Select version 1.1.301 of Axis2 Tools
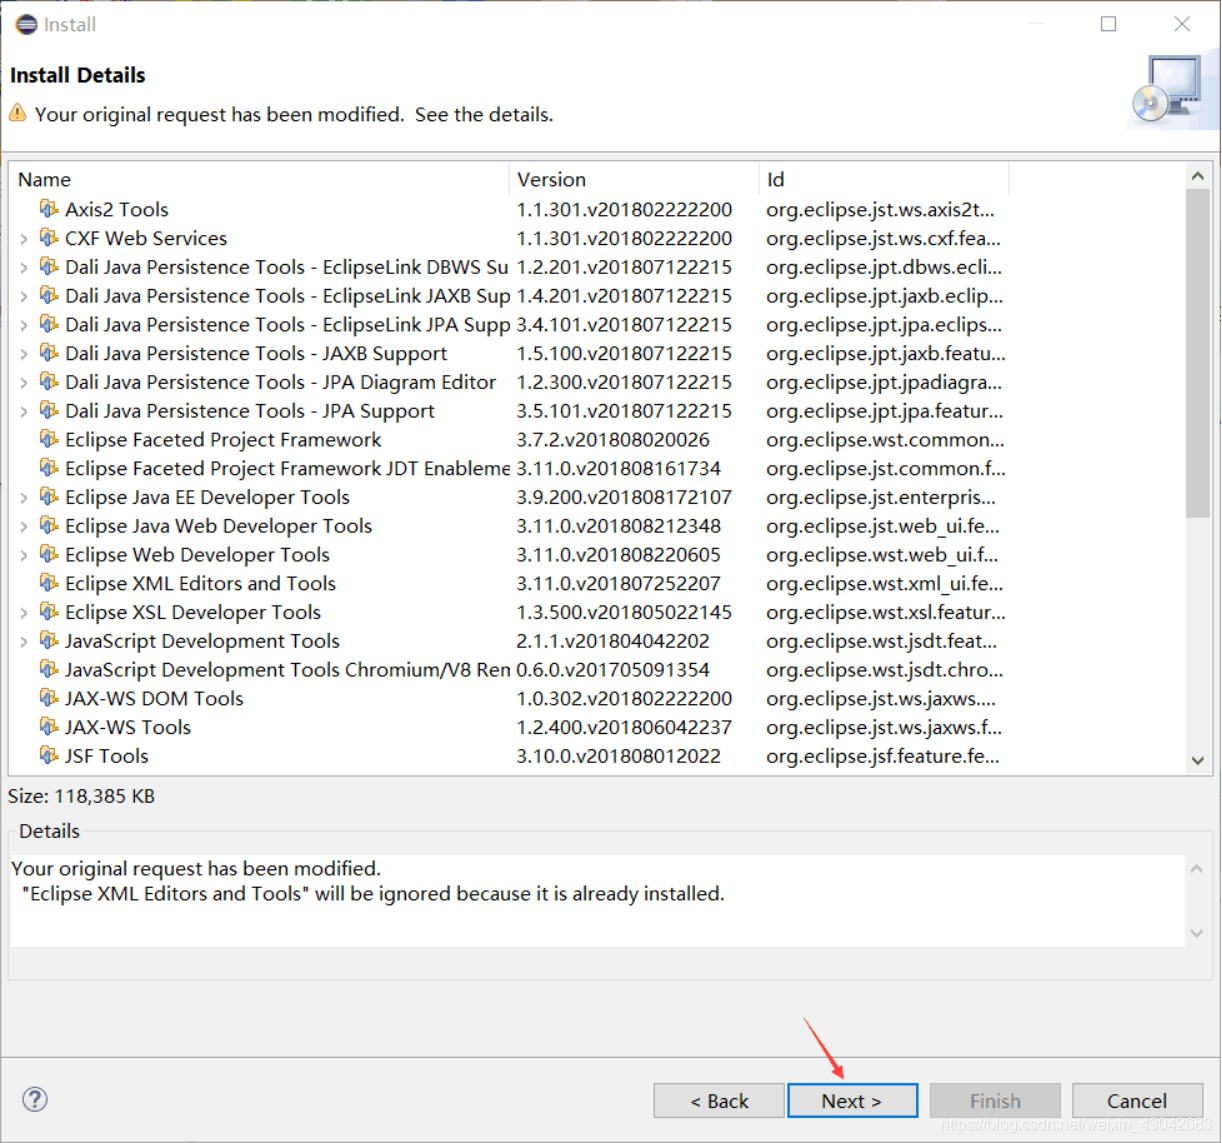This screenshot has height=1143, width=1222. pyautogui.click(x=624, y=209)
